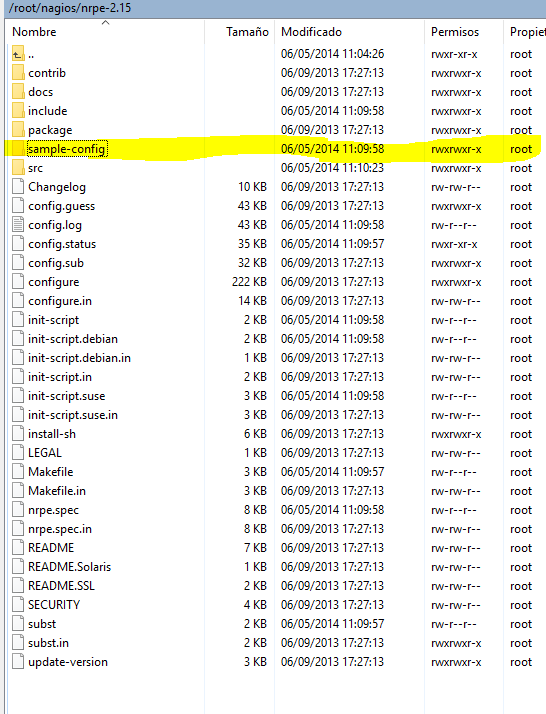Click the rwxr-xr-x permissions of config.status

(x=454, y=244)
